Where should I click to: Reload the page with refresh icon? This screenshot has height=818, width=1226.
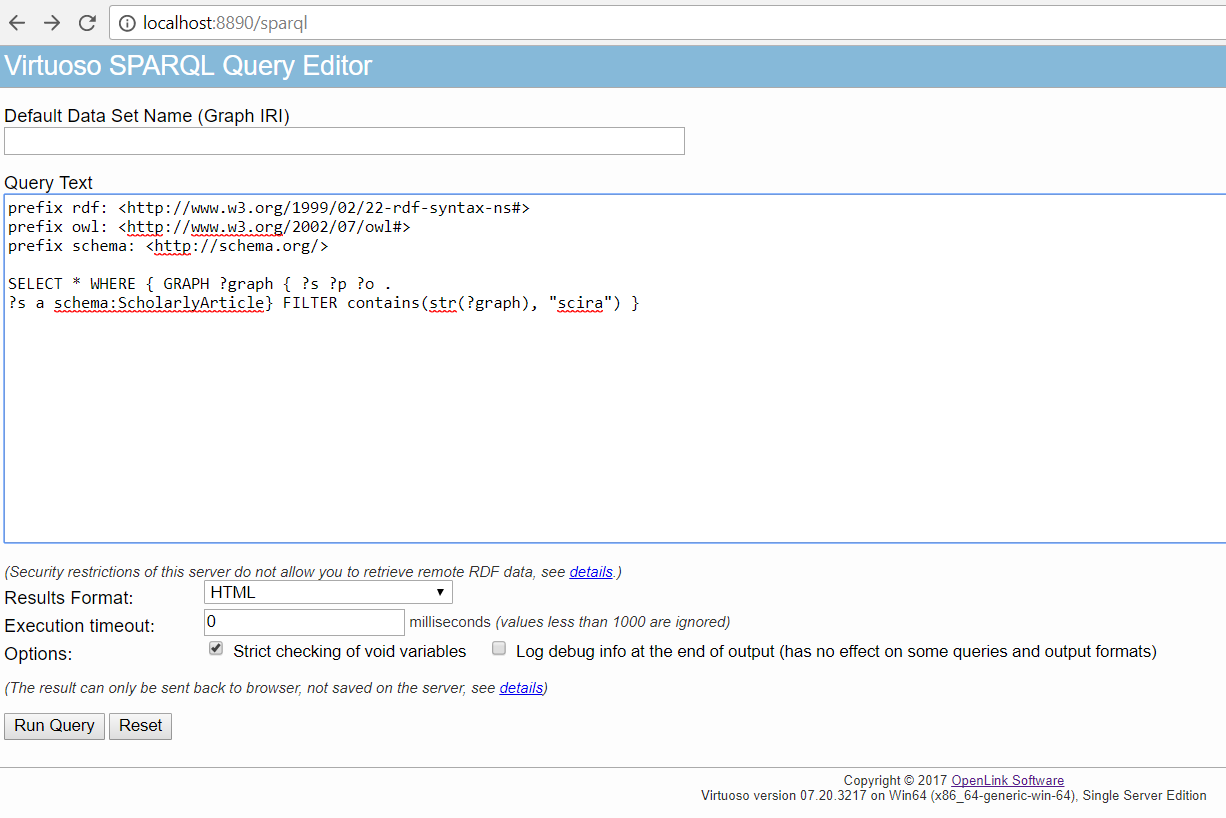[87, 22]
